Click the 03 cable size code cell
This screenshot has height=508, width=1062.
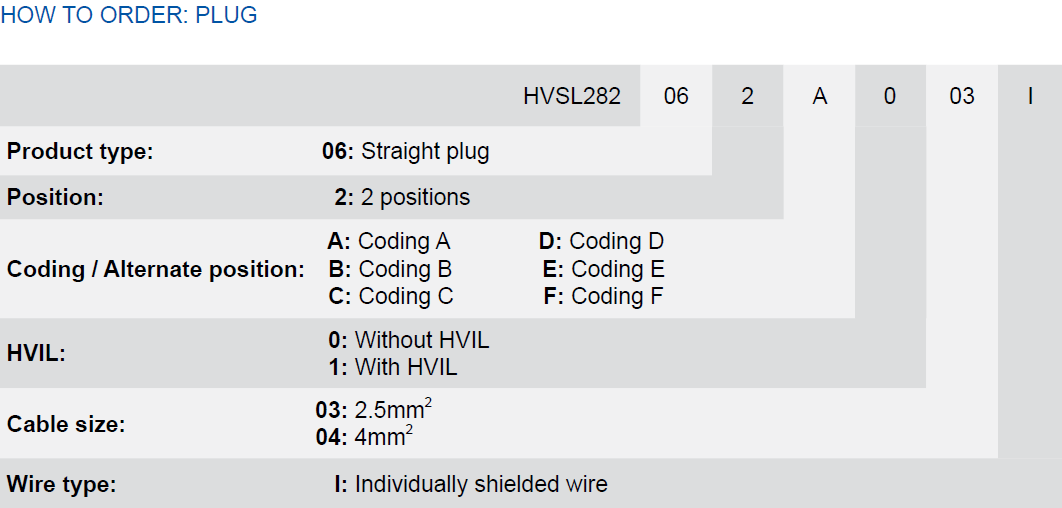point(961,96)
